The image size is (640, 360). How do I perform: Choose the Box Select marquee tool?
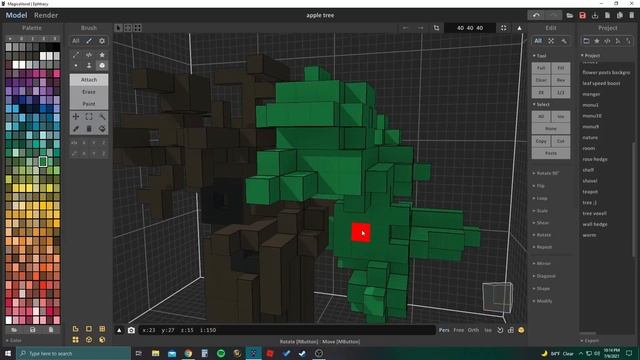[89, 117]
